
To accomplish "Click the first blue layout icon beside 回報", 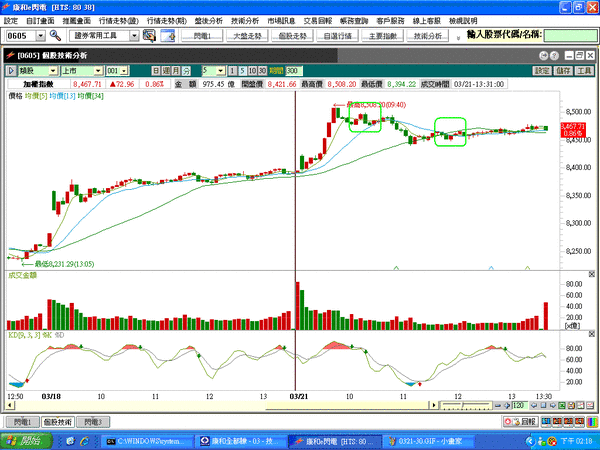I will [546, 422].
